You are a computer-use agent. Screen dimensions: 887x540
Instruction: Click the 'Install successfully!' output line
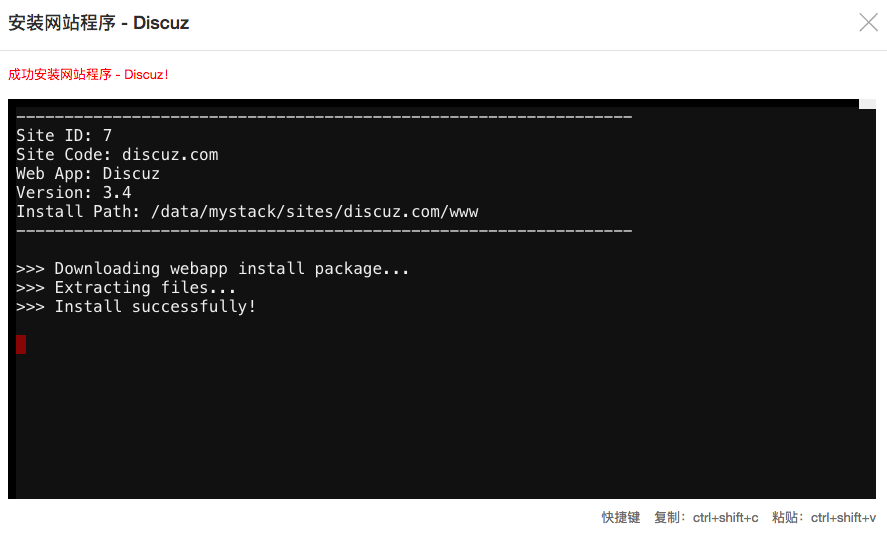pyautogui.click(x=136, y=306)
